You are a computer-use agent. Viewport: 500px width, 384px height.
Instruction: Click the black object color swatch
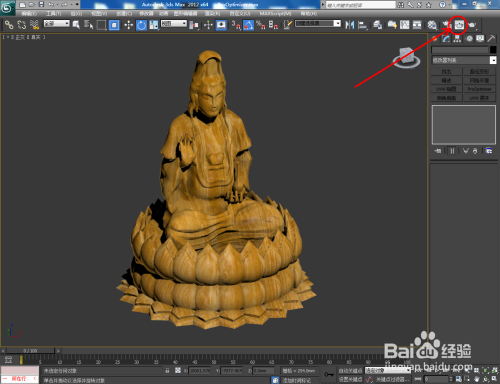point(493,50)
